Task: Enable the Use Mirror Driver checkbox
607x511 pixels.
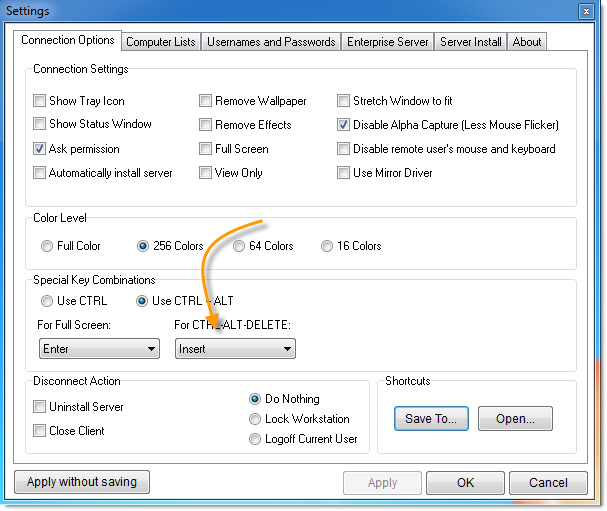Action: [x=343, y=173]
